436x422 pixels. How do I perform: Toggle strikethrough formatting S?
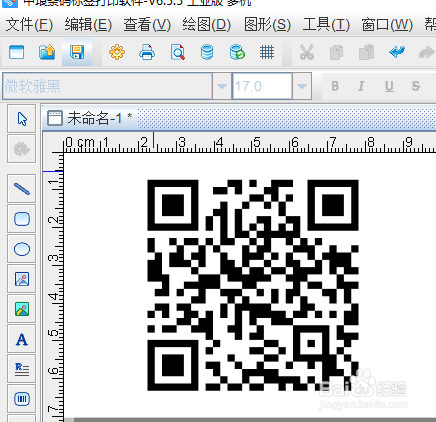point(416,86)
